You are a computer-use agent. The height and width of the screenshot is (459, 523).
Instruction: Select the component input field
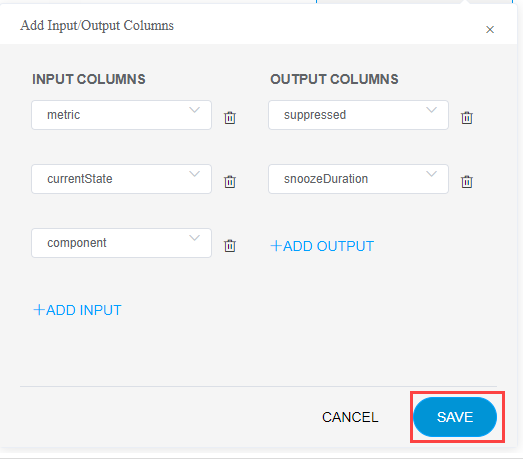coord(121,243)
